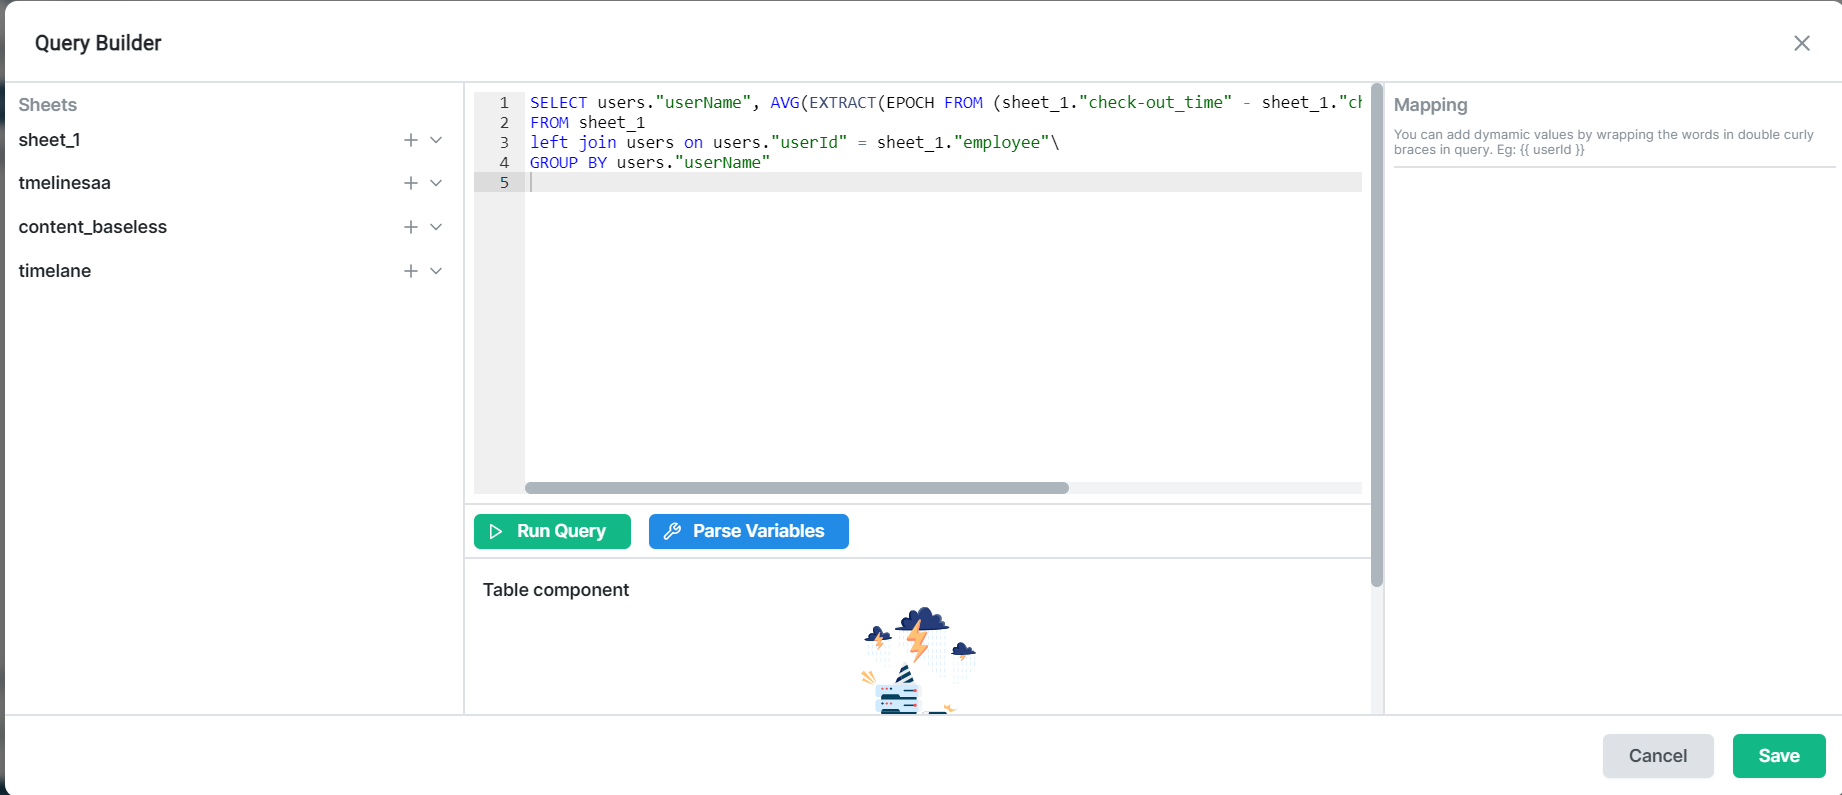Add sheet_1 using its plus icon
This screenshot has width=1842, height=795.
point(410,140)
